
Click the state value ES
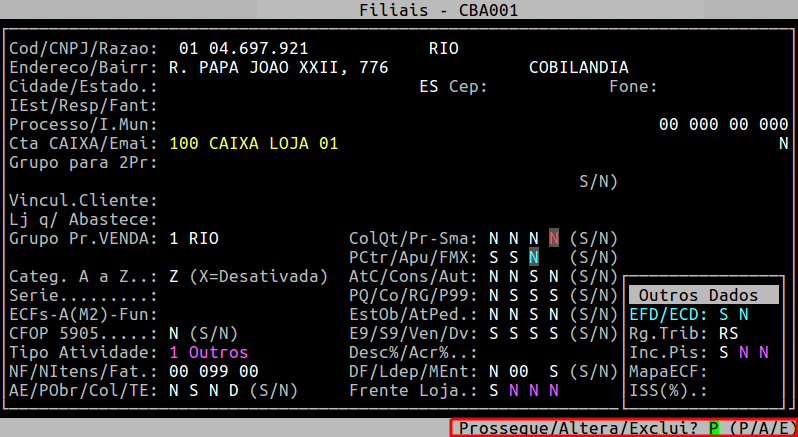[428, 86]
